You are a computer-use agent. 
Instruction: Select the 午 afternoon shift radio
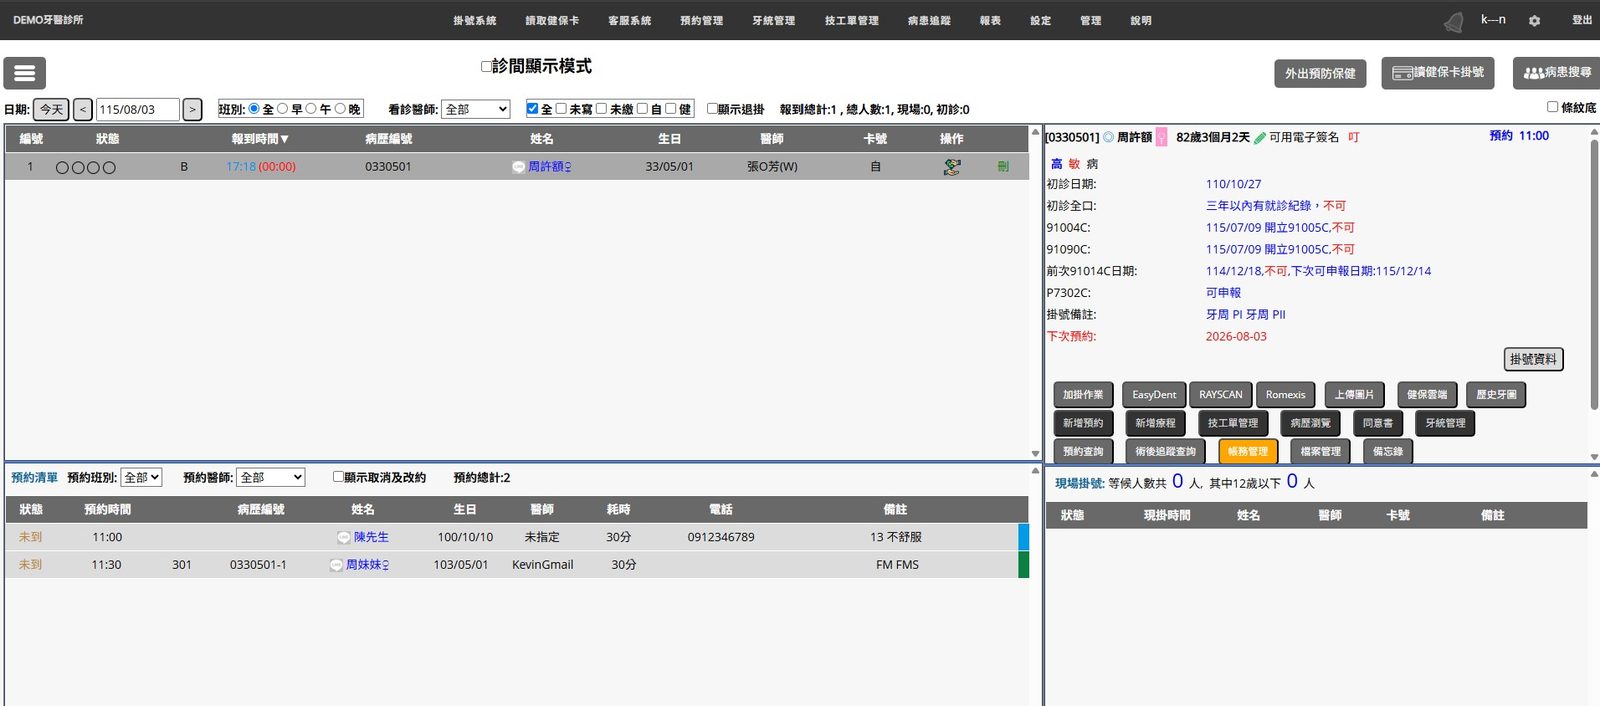coord(311,108)
